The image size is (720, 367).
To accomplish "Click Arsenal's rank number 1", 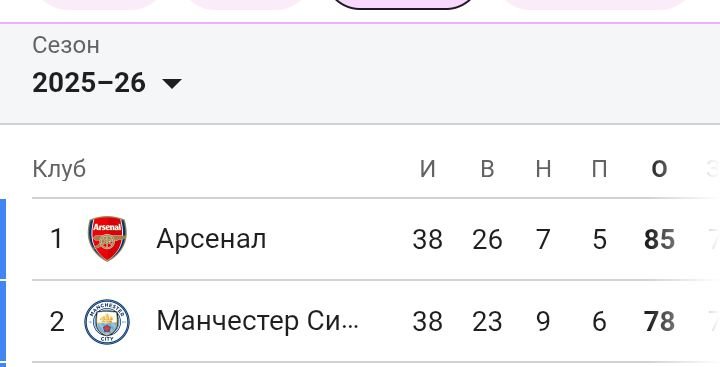I will point(56,239).
